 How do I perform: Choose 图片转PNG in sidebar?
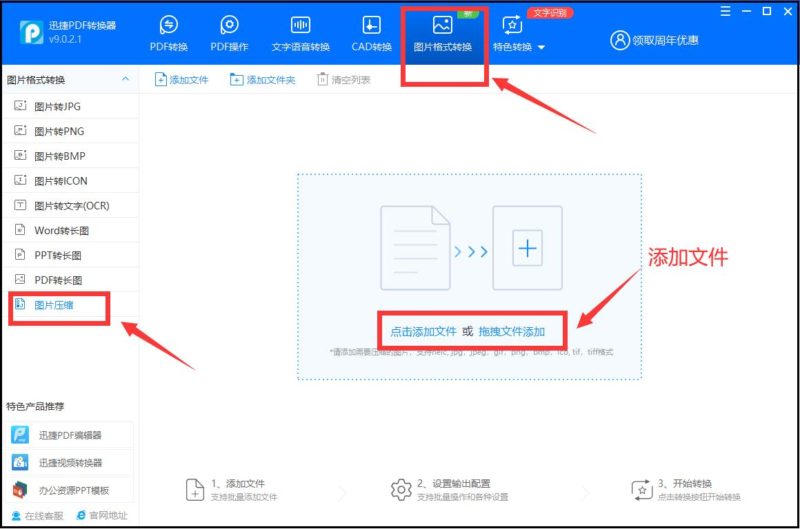[x=59, y=131]
